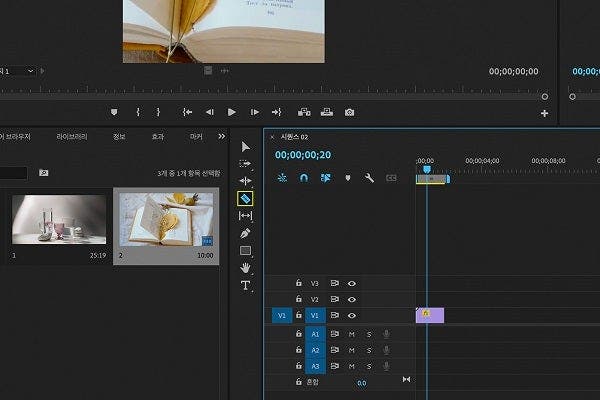The height and width of the screenshot is (400, 600).
Task: Choose the Pen tool
Action: pos(246,233)
